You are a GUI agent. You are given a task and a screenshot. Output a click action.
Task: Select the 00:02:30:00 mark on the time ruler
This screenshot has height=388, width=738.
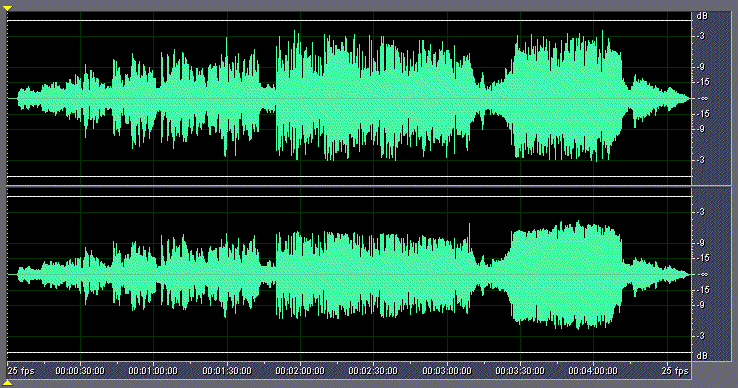[x=373, y=371]
